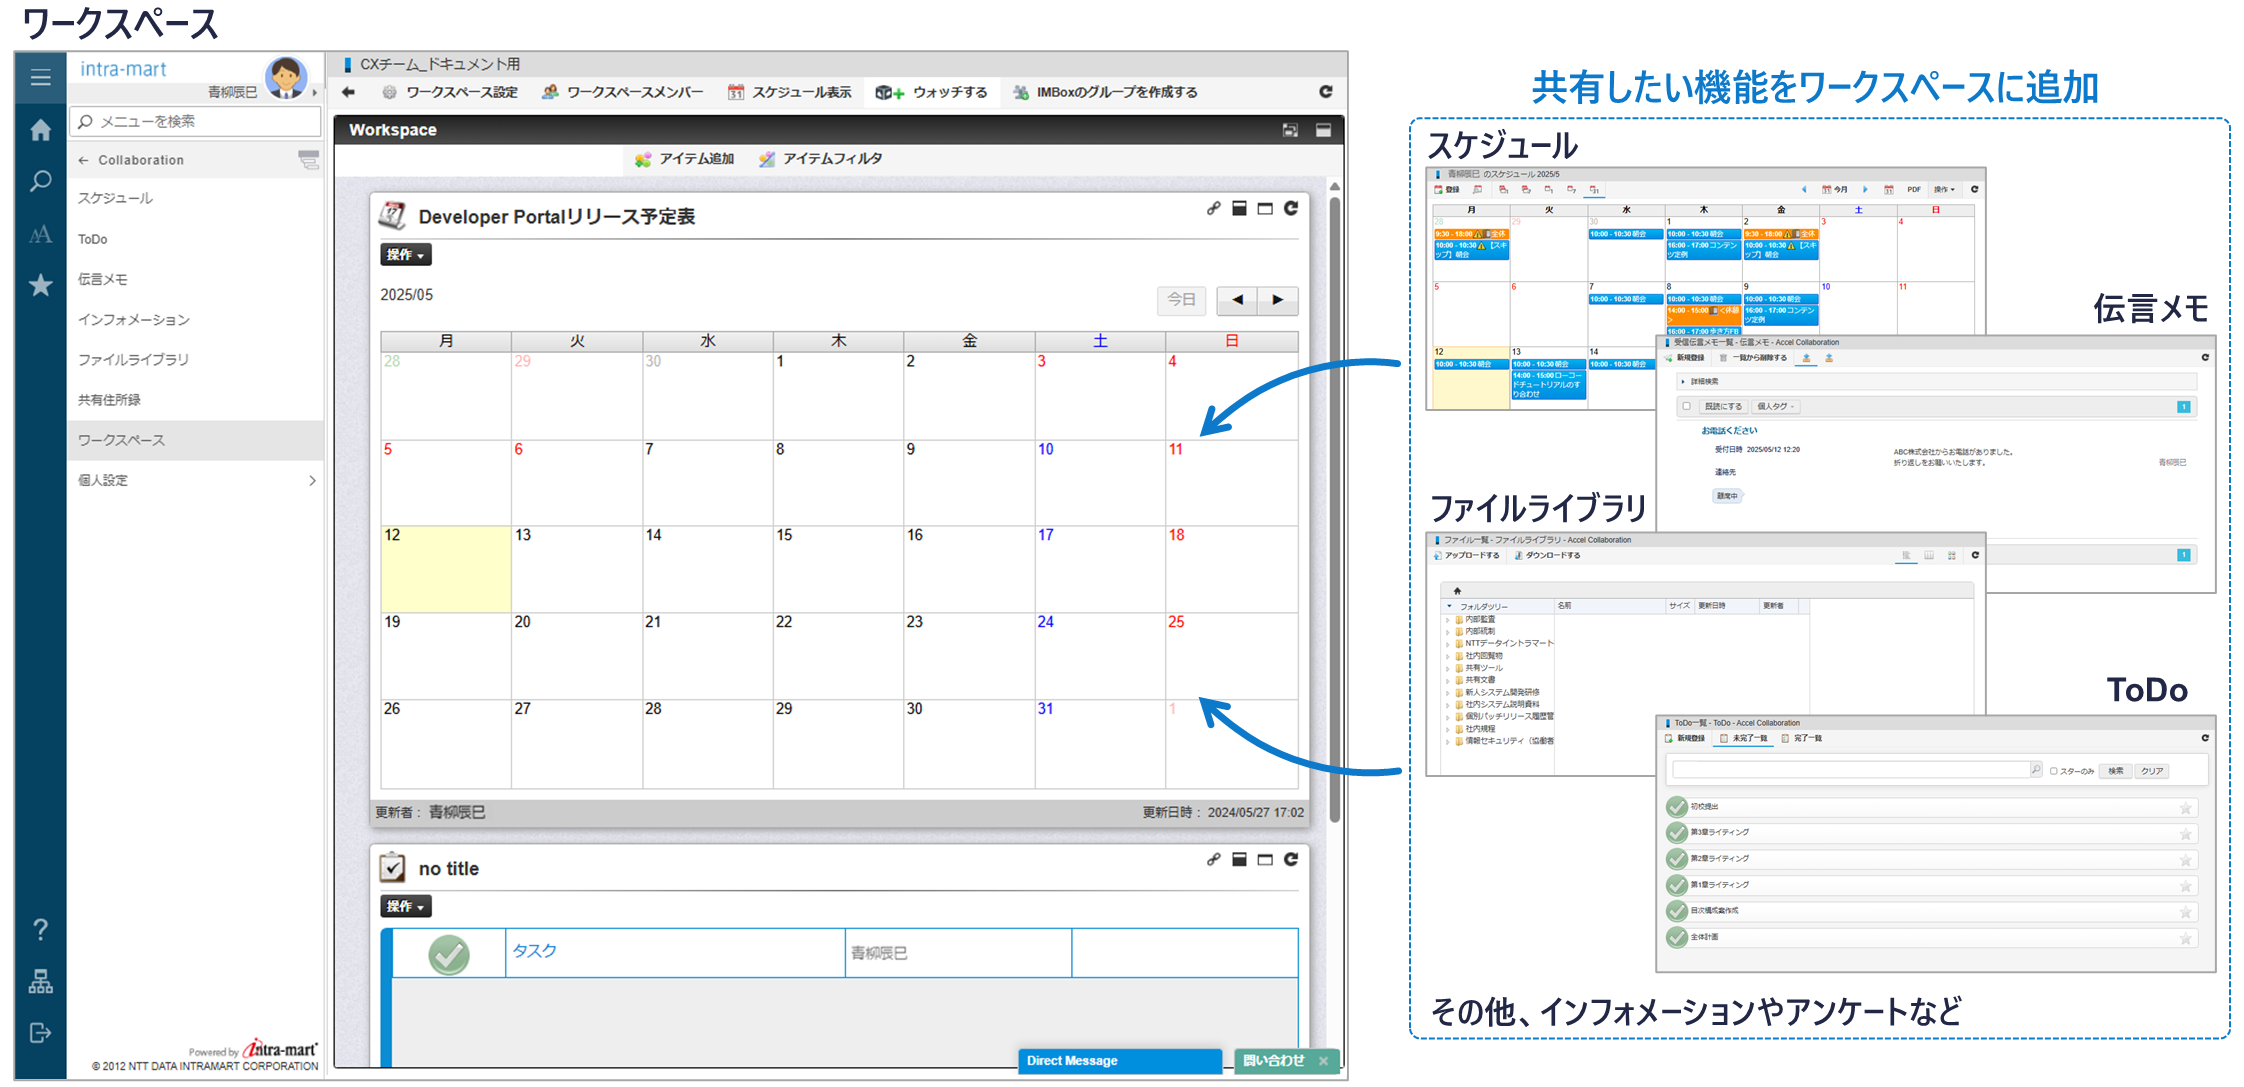The width and height of the screenshot is (2244, 1087).
Task: Click ウォッチする button
Action: point(931,92)
